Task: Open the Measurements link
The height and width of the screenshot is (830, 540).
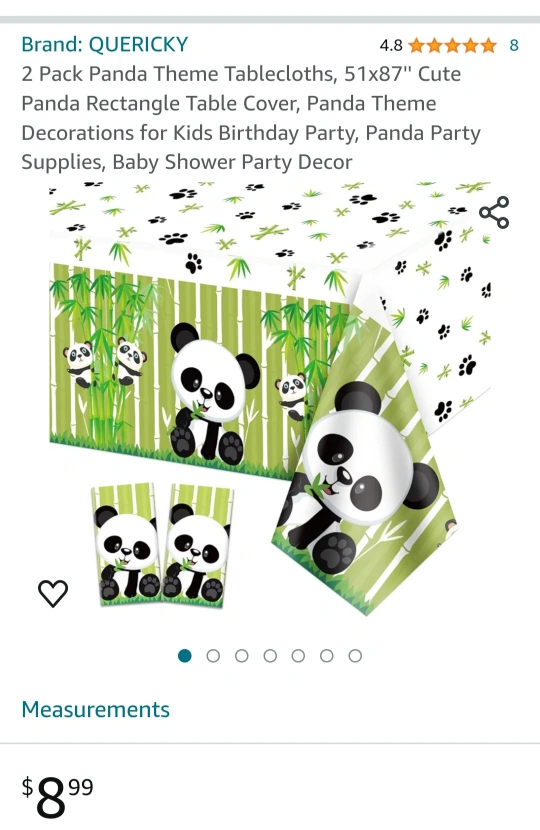Action: [x=95, y=709]
